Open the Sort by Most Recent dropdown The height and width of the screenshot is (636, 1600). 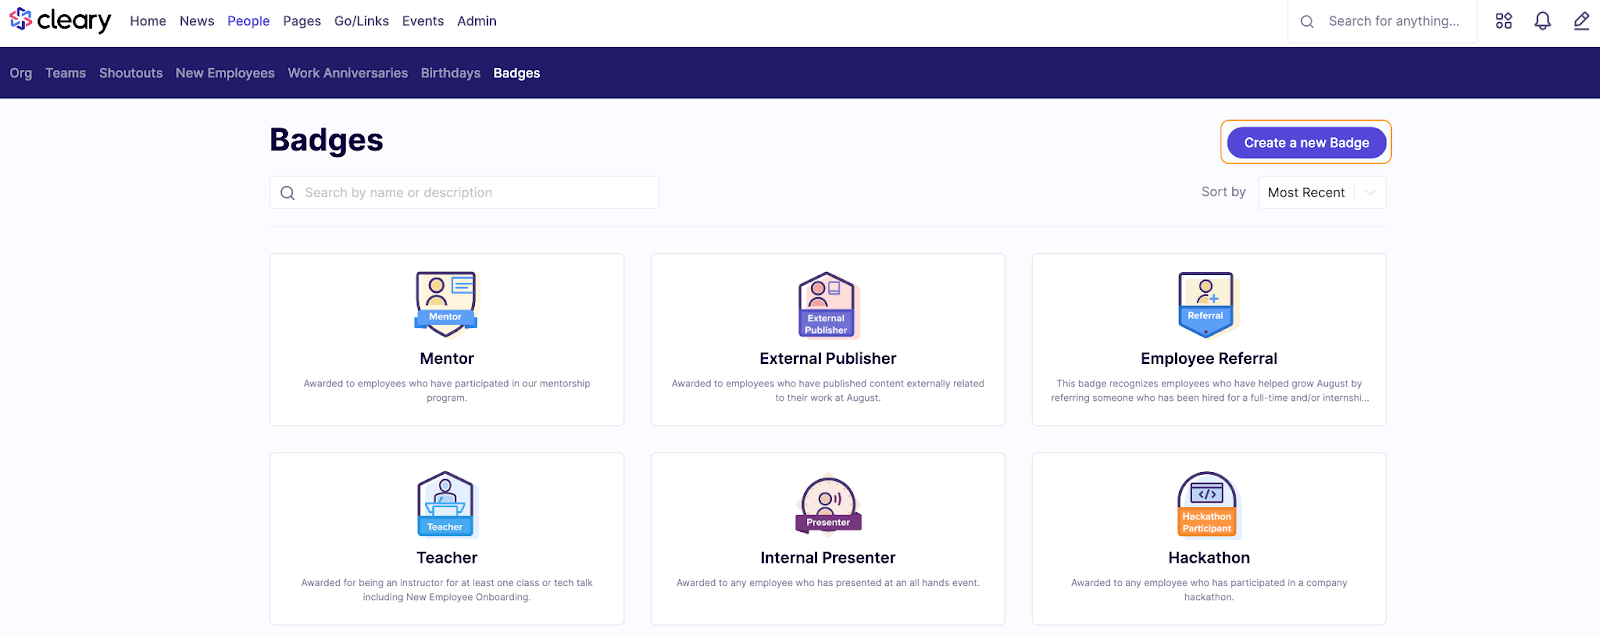[x=1322, y=193]
